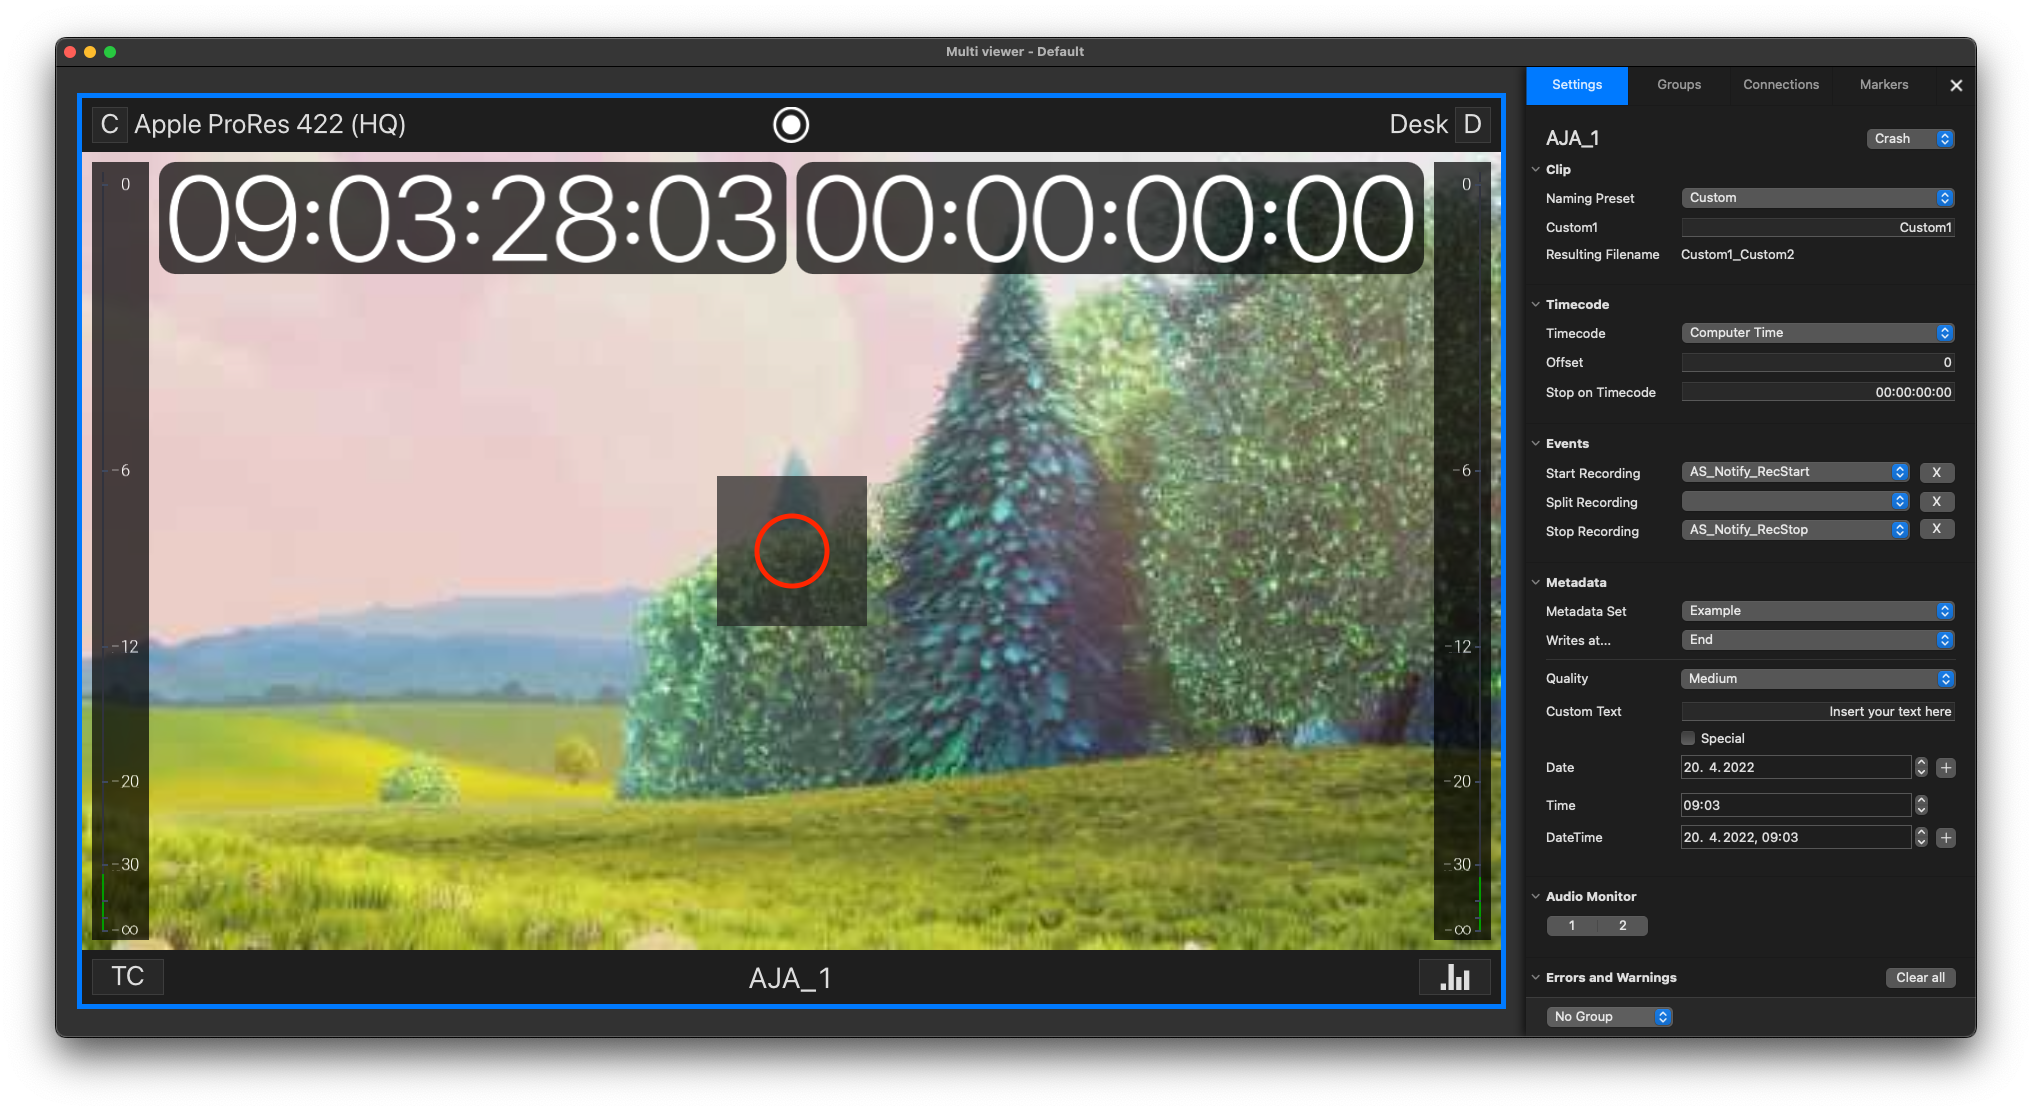The image size is (2032, 1111).
Task: Click the Stop on Timecode field
Action: tap(1817, 392)
